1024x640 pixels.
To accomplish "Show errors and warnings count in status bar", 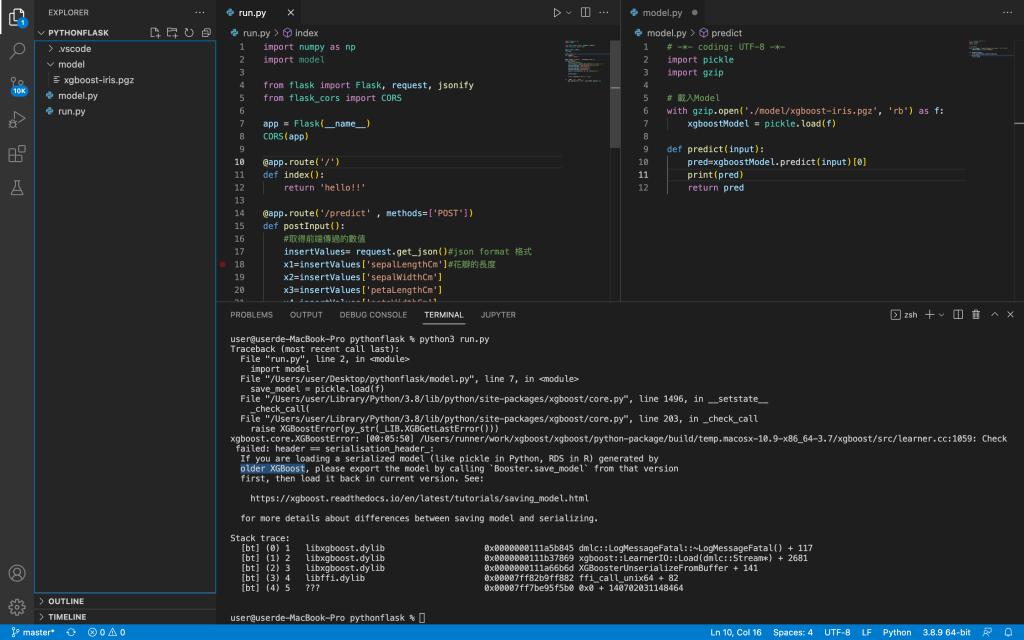I will coord(106,632).
